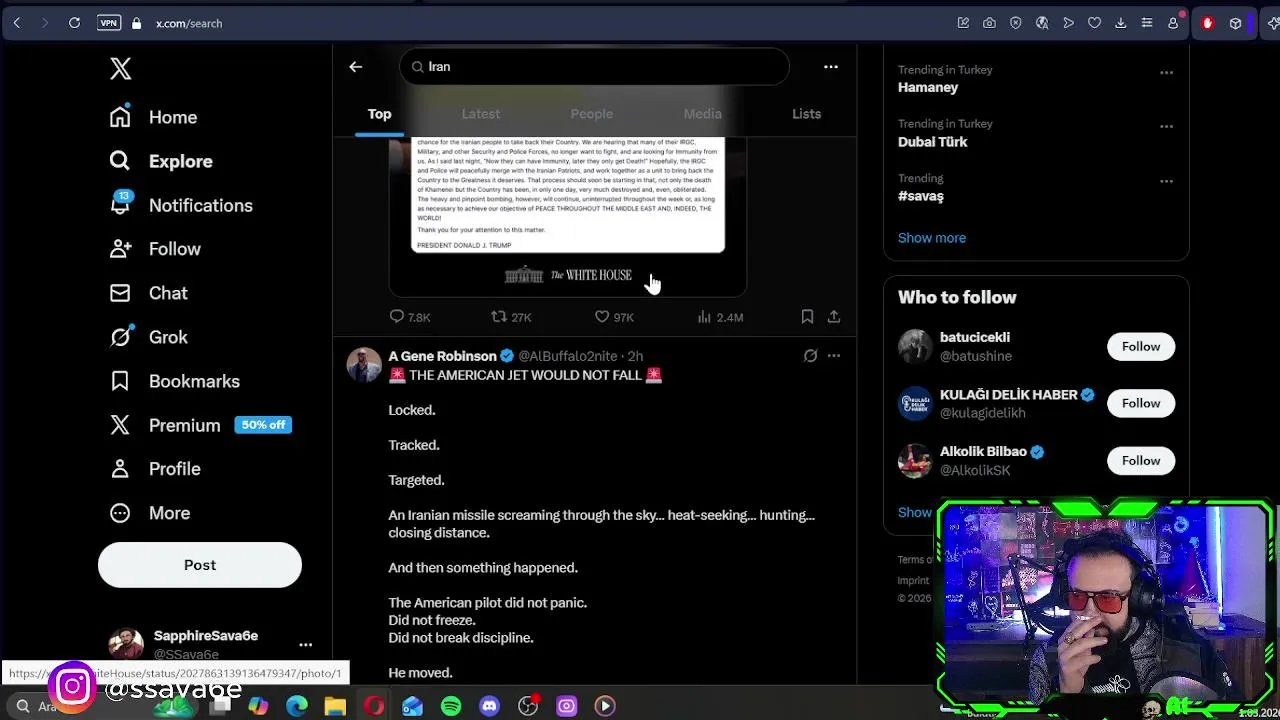The width and height of the screenshot is (1280, 720).
Task: Open Premium 50% off offer
Action: 200,425
